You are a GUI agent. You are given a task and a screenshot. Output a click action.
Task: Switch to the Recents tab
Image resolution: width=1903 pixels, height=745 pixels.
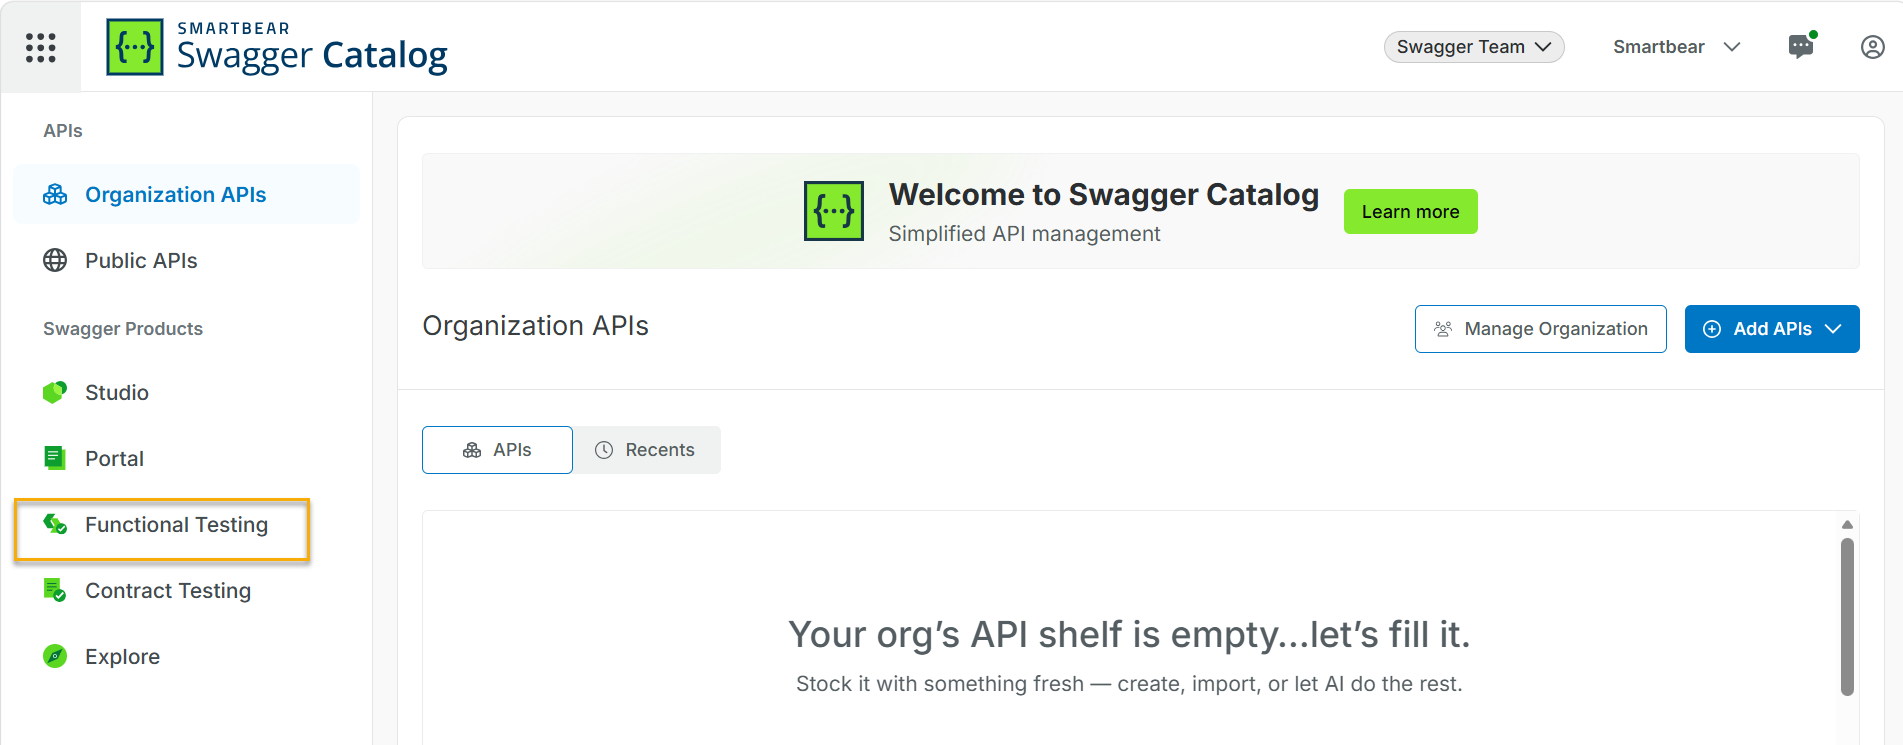[647, 450]
